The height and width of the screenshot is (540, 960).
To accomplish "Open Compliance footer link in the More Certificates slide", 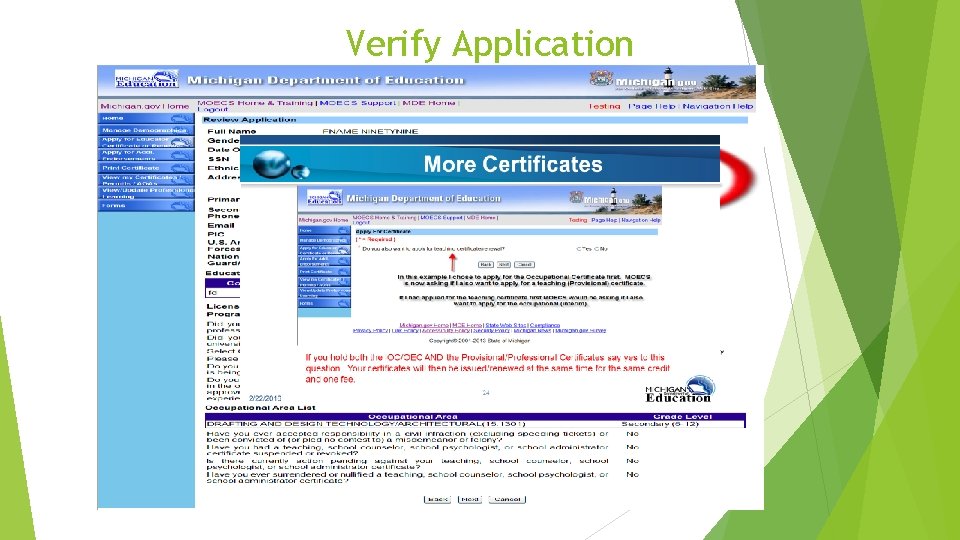I will tap(545, 325).
